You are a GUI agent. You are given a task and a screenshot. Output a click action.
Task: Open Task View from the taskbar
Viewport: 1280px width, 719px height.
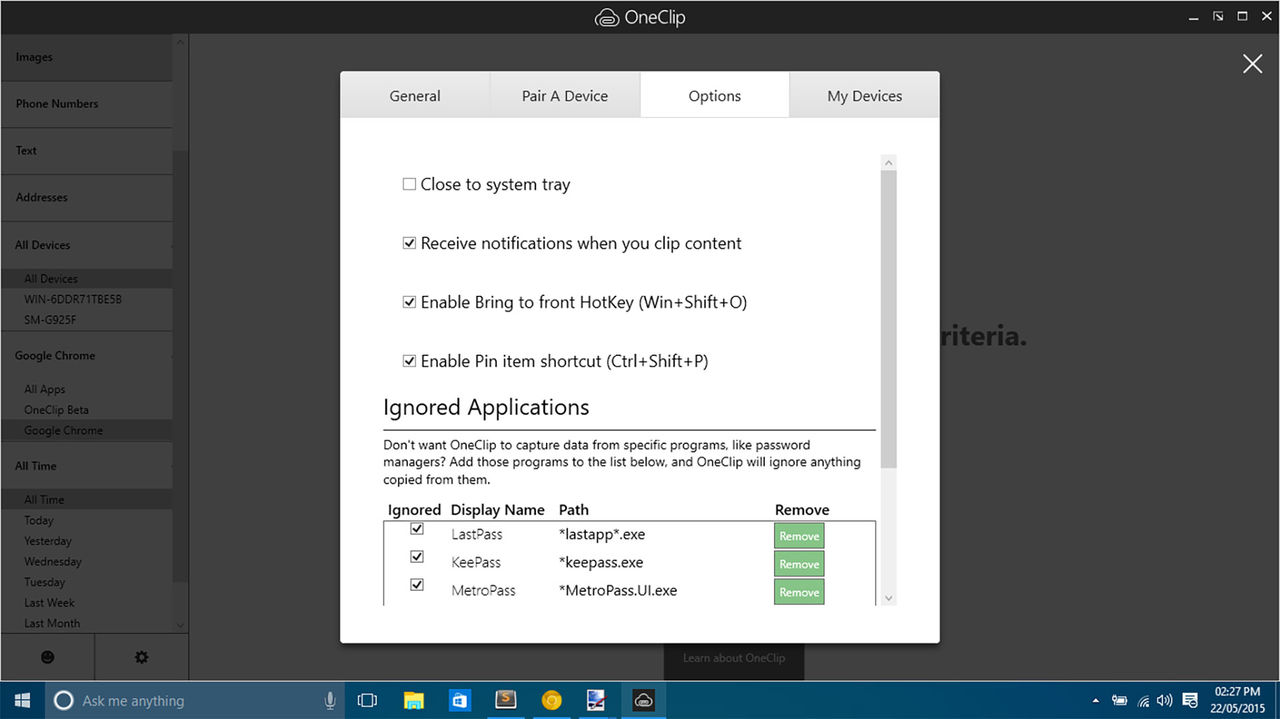[x=367, y=701]
